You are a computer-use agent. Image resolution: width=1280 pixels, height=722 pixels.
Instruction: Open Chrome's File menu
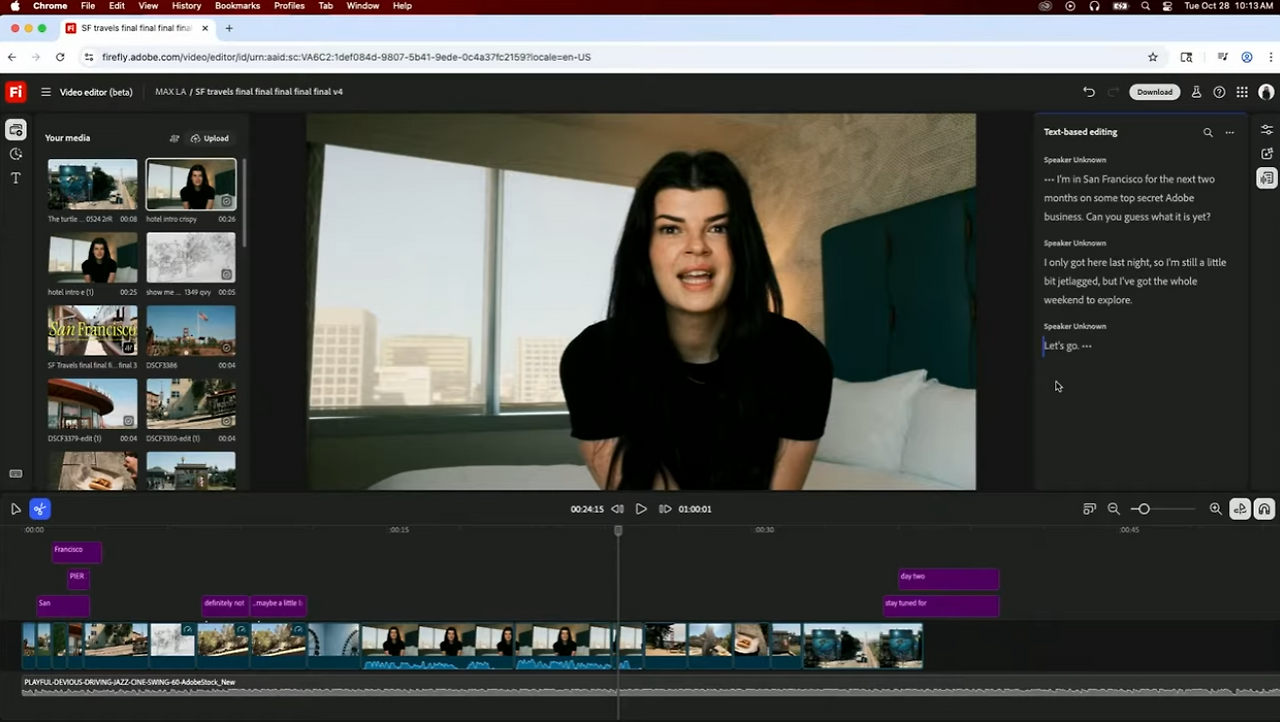(88, 6)
